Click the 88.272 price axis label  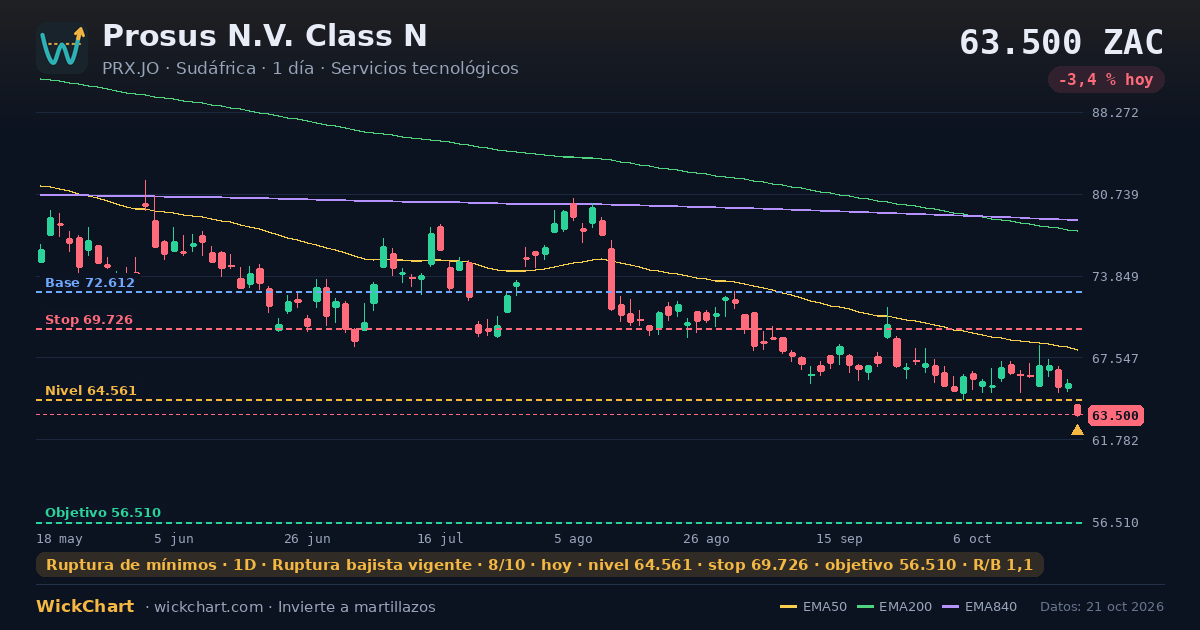[1115, 113]
